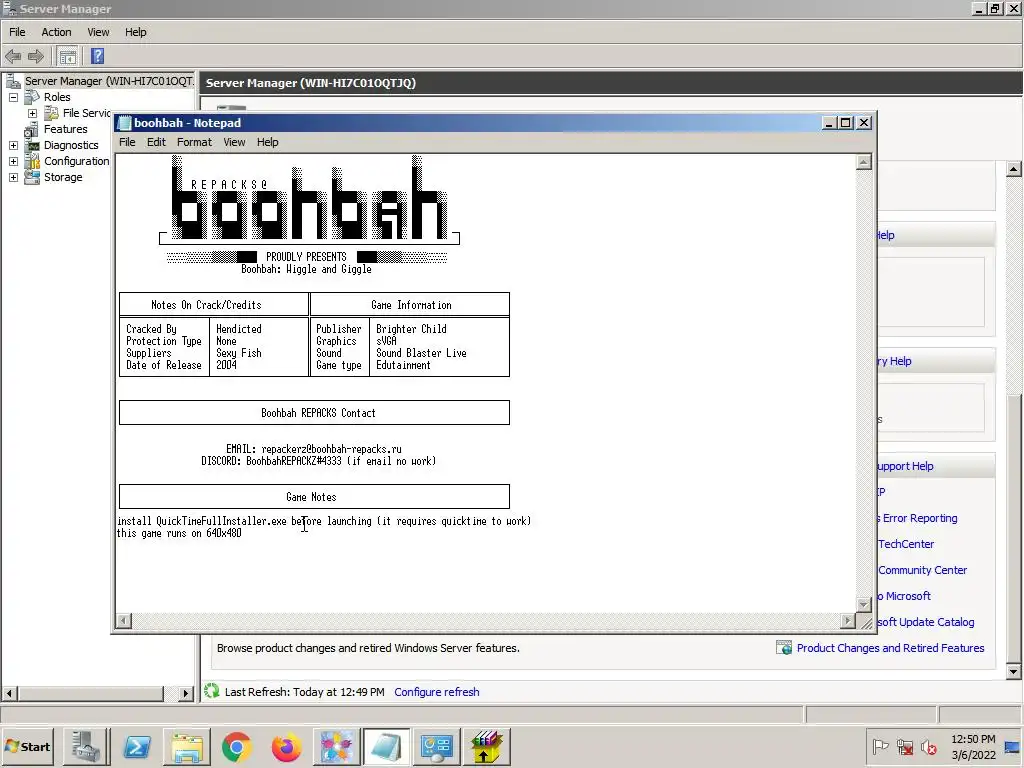
Task: Click the email address line in Notepad
Action: 313,449
